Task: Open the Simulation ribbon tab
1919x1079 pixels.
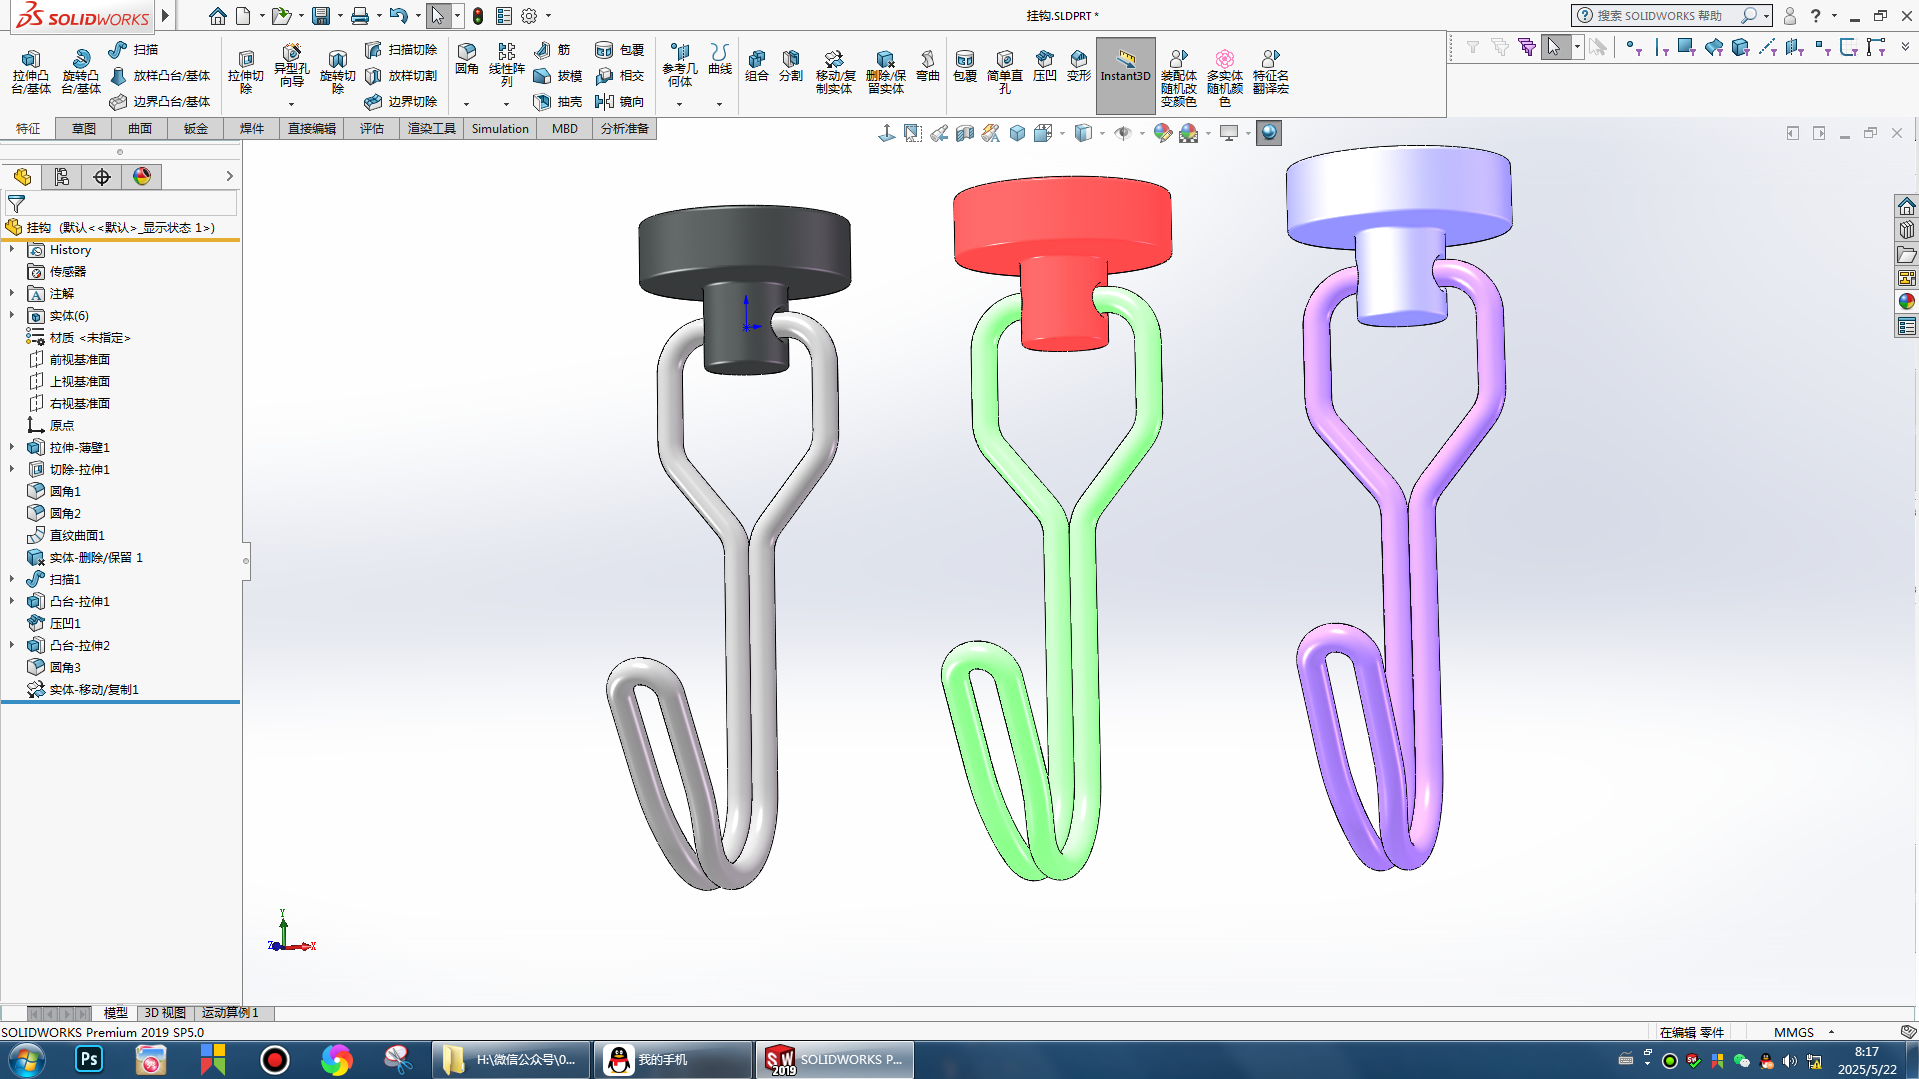Action: (500, 128)
